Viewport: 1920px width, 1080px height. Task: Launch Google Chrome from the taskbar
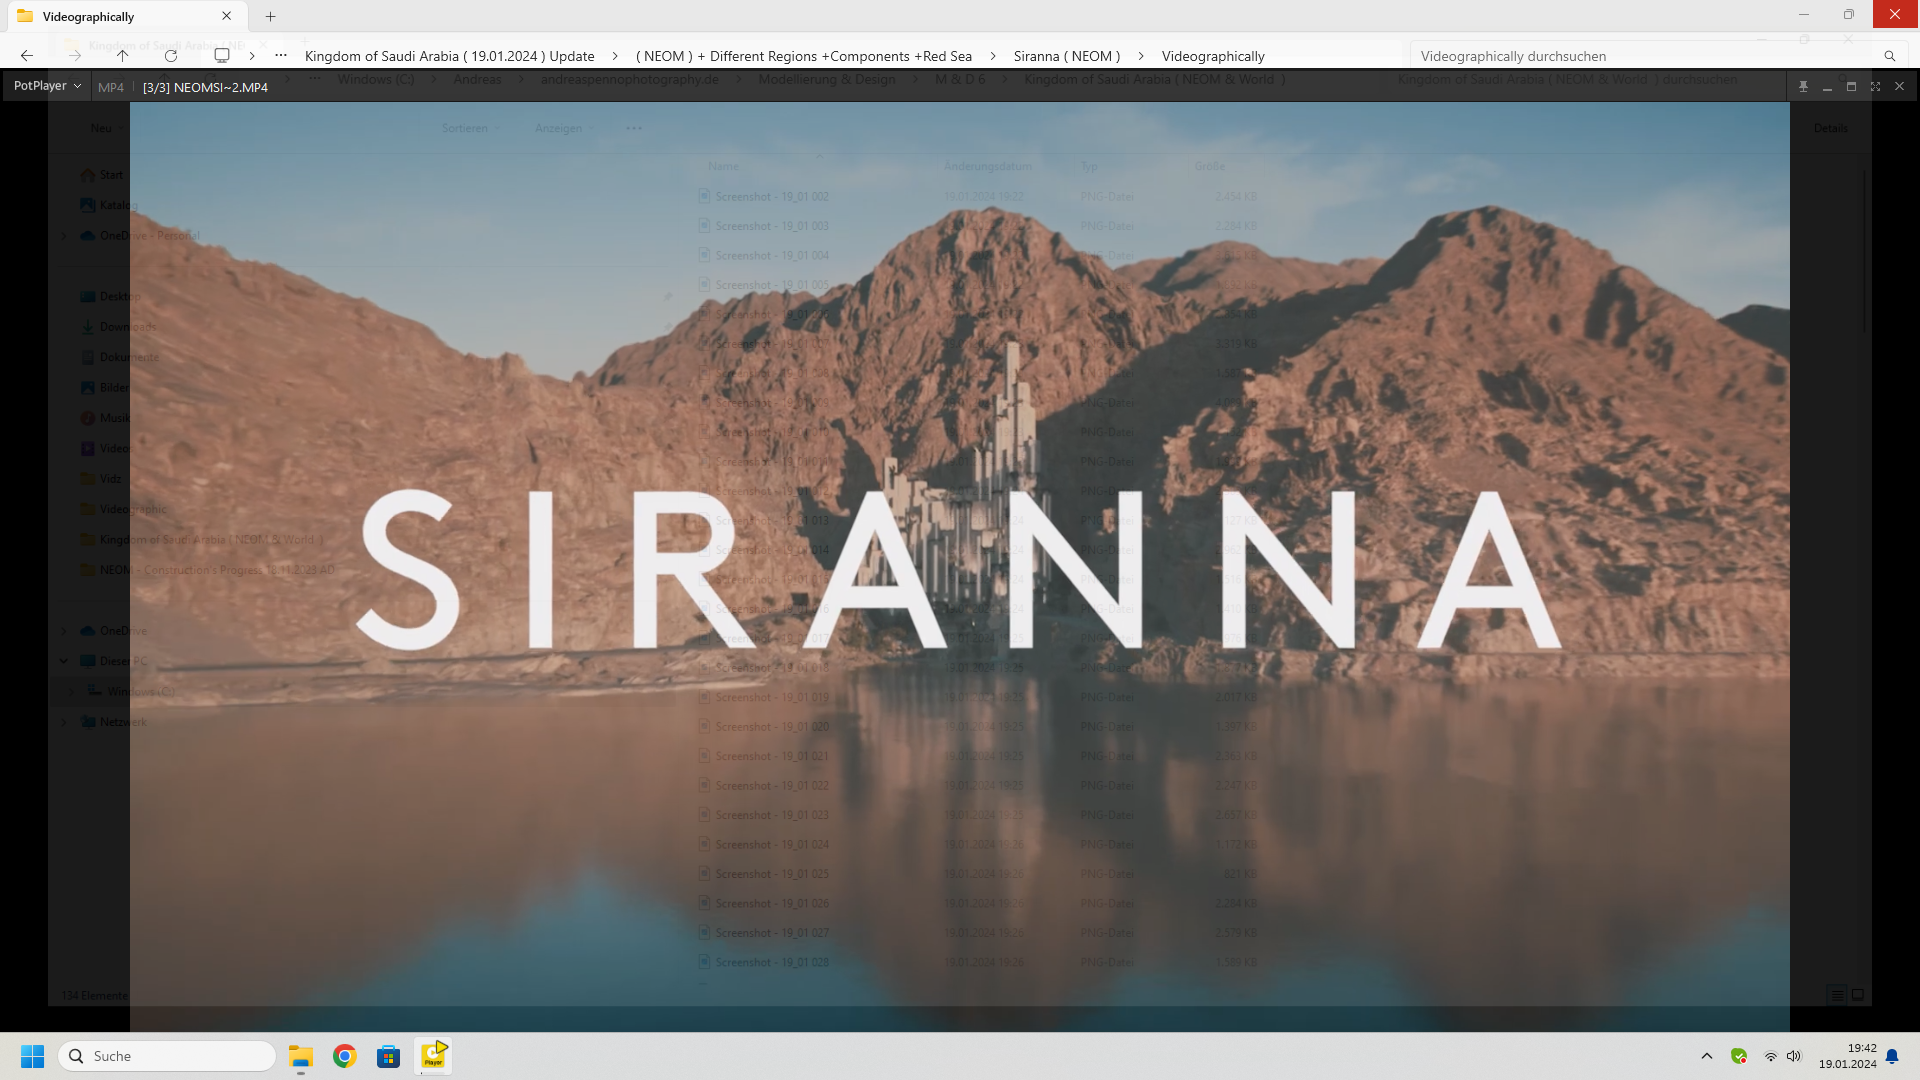pos(345,1056)
